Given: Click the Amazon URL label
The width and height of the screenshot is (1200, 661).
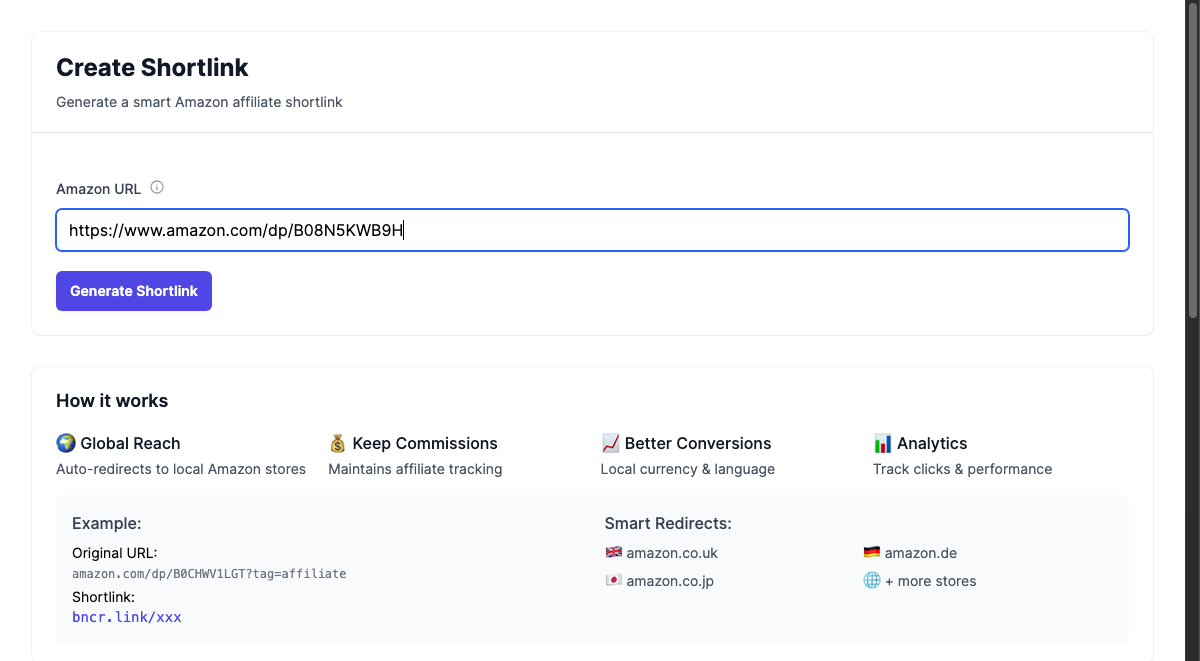Looking at the screenshot, I should 99,189.
